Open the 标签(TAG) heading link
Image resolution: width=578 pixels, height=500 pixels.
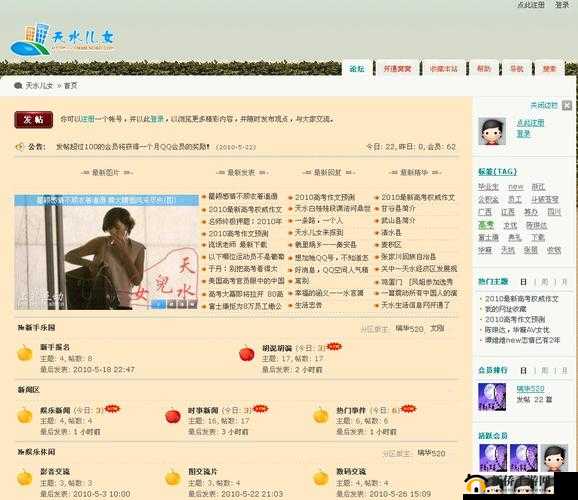[497, 171]
